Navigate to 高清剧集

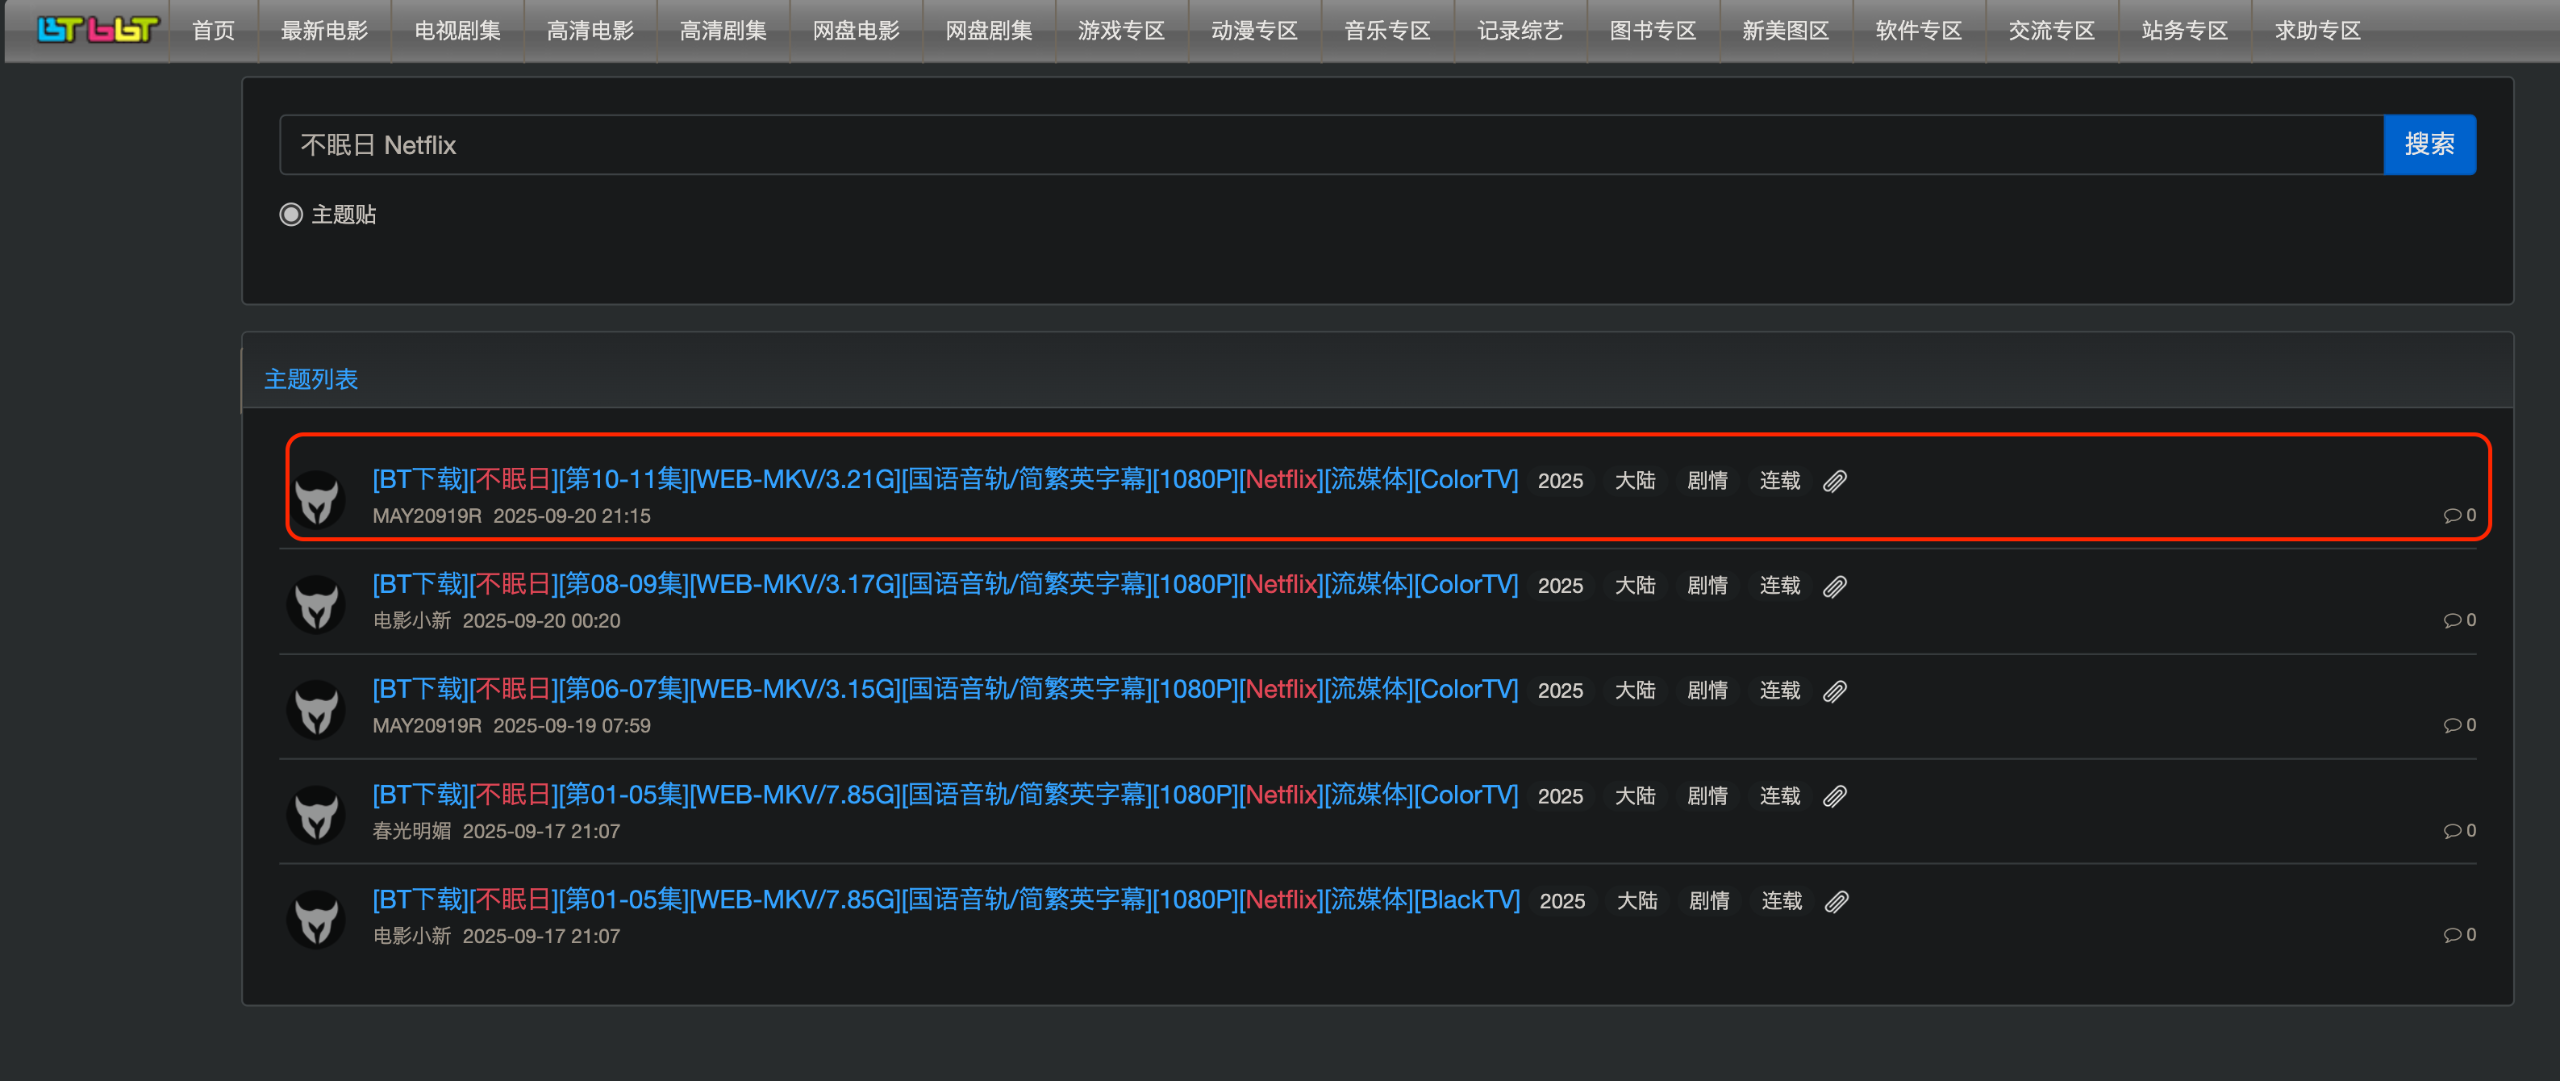point(724,31)
